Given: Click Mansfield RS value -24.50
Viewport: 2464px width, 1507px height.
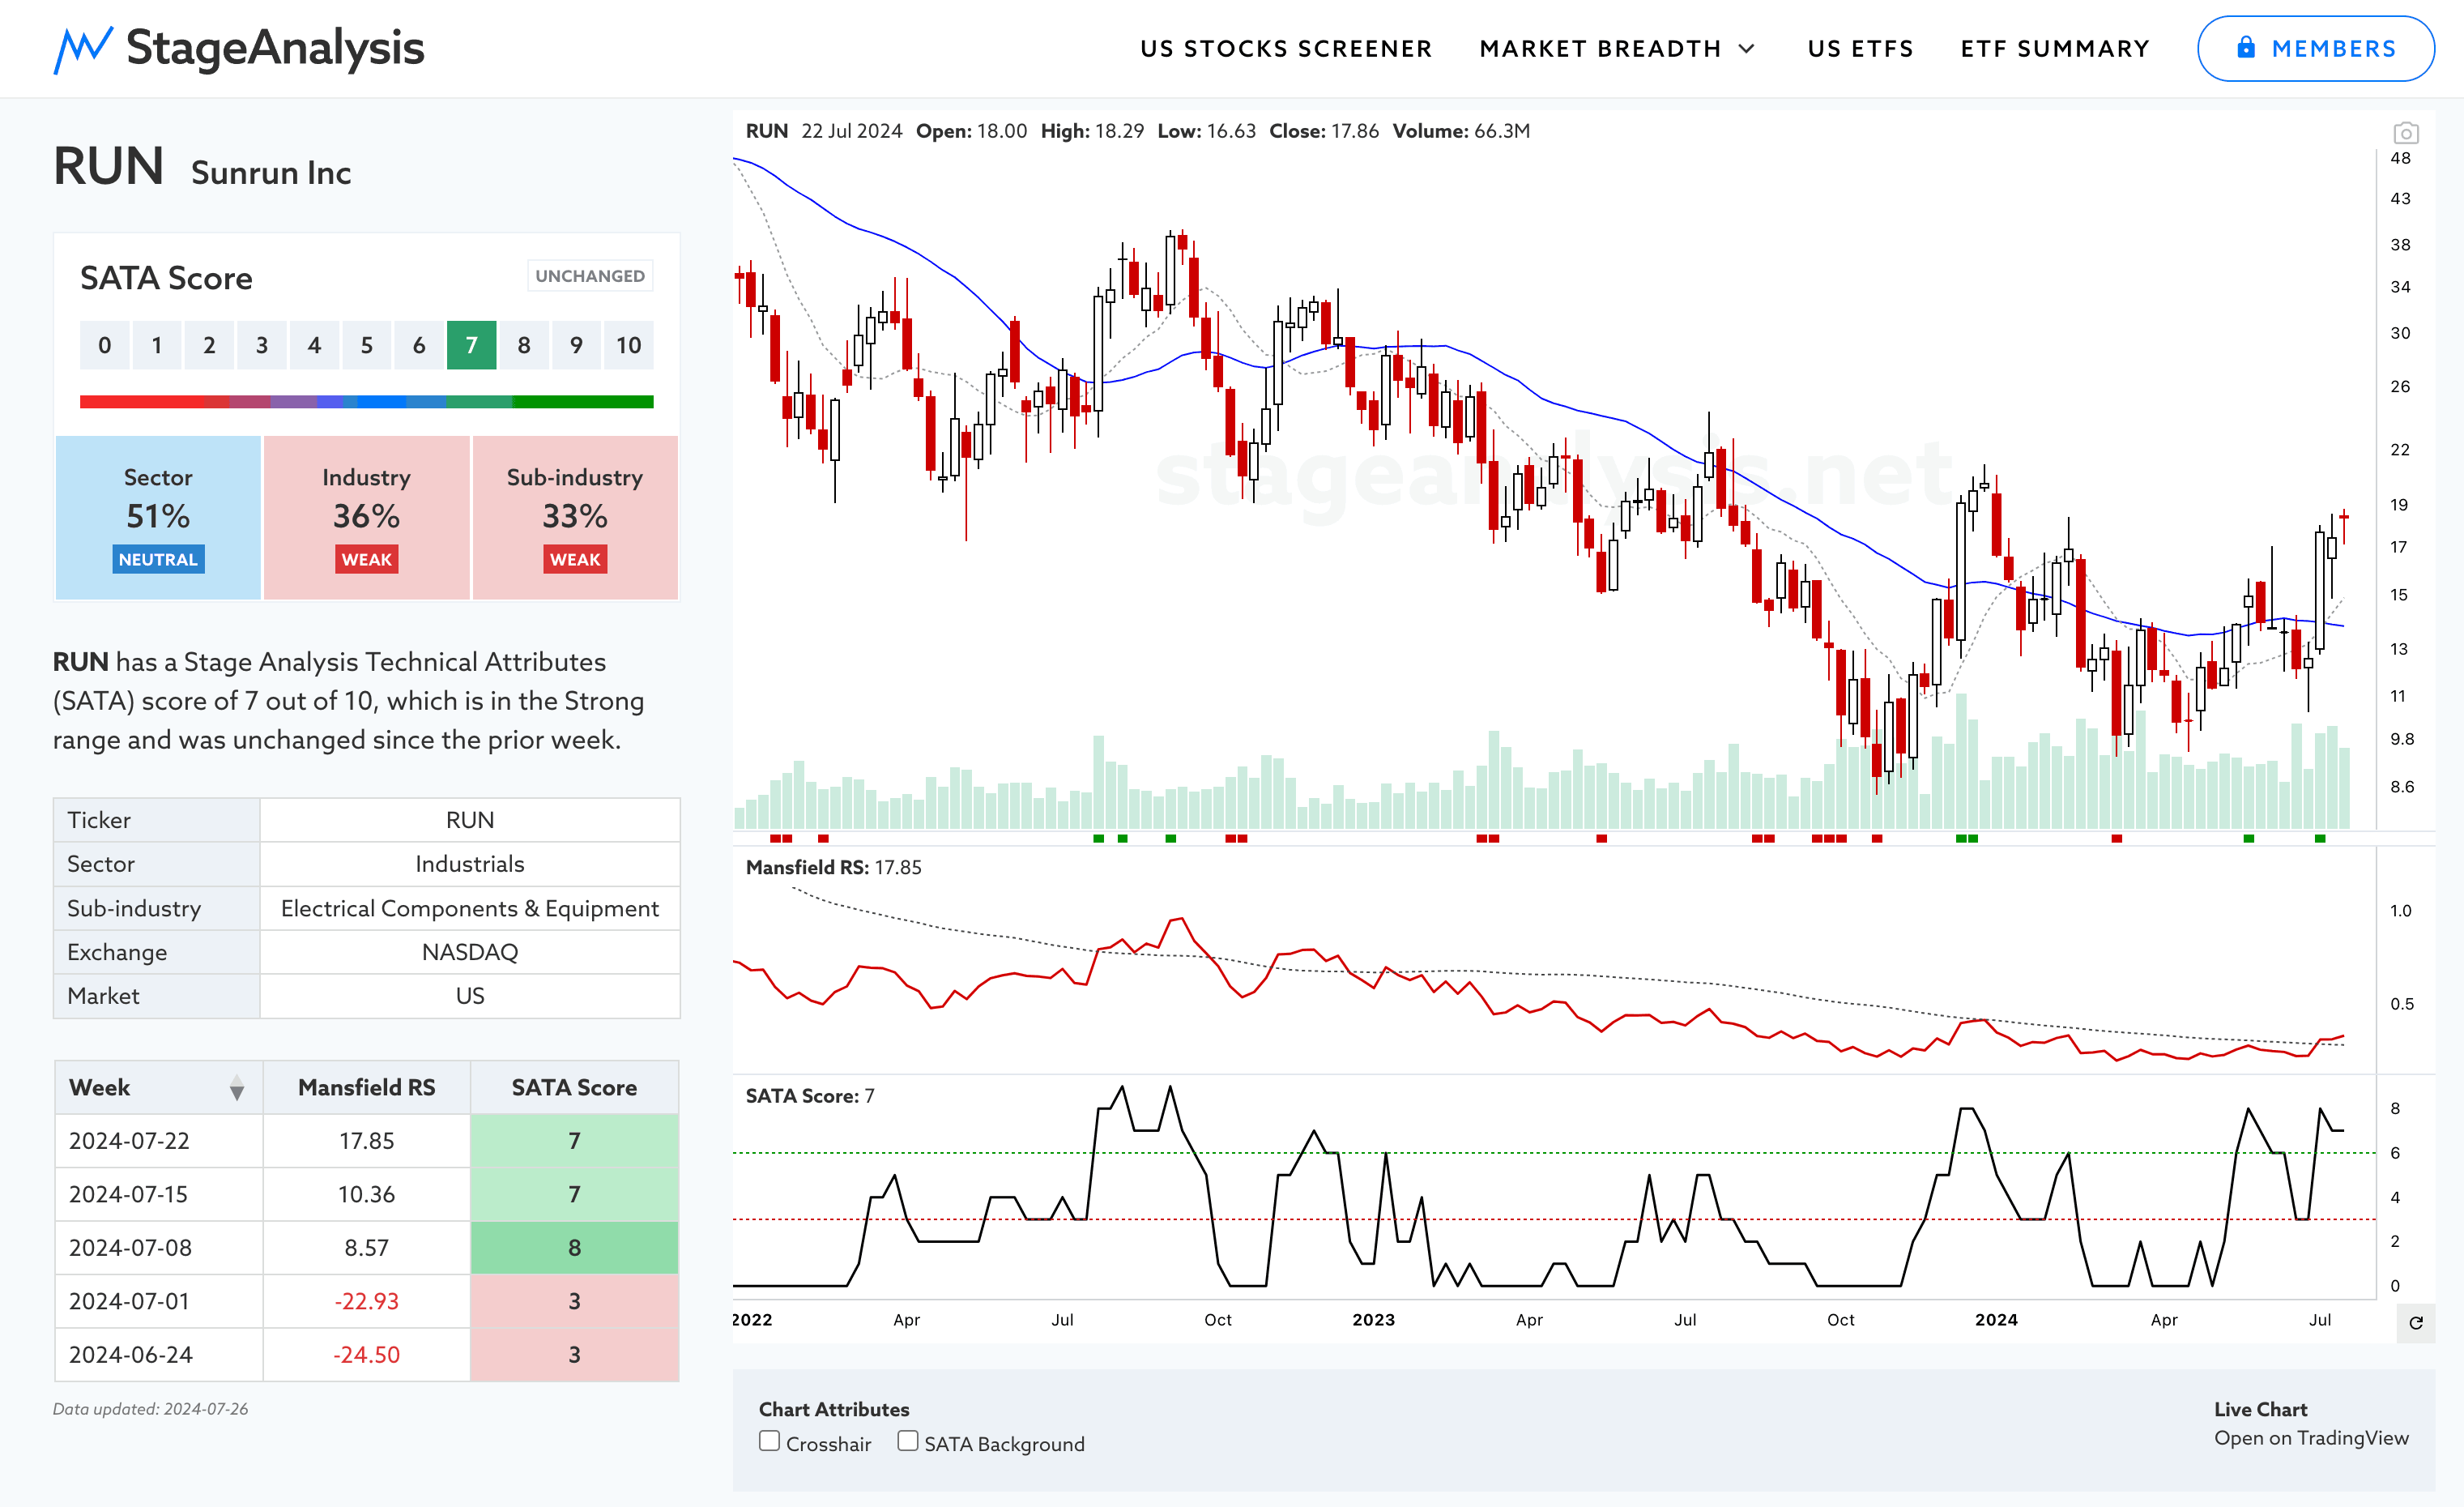Looking at the screenshot, I should tap(366, 1355).
